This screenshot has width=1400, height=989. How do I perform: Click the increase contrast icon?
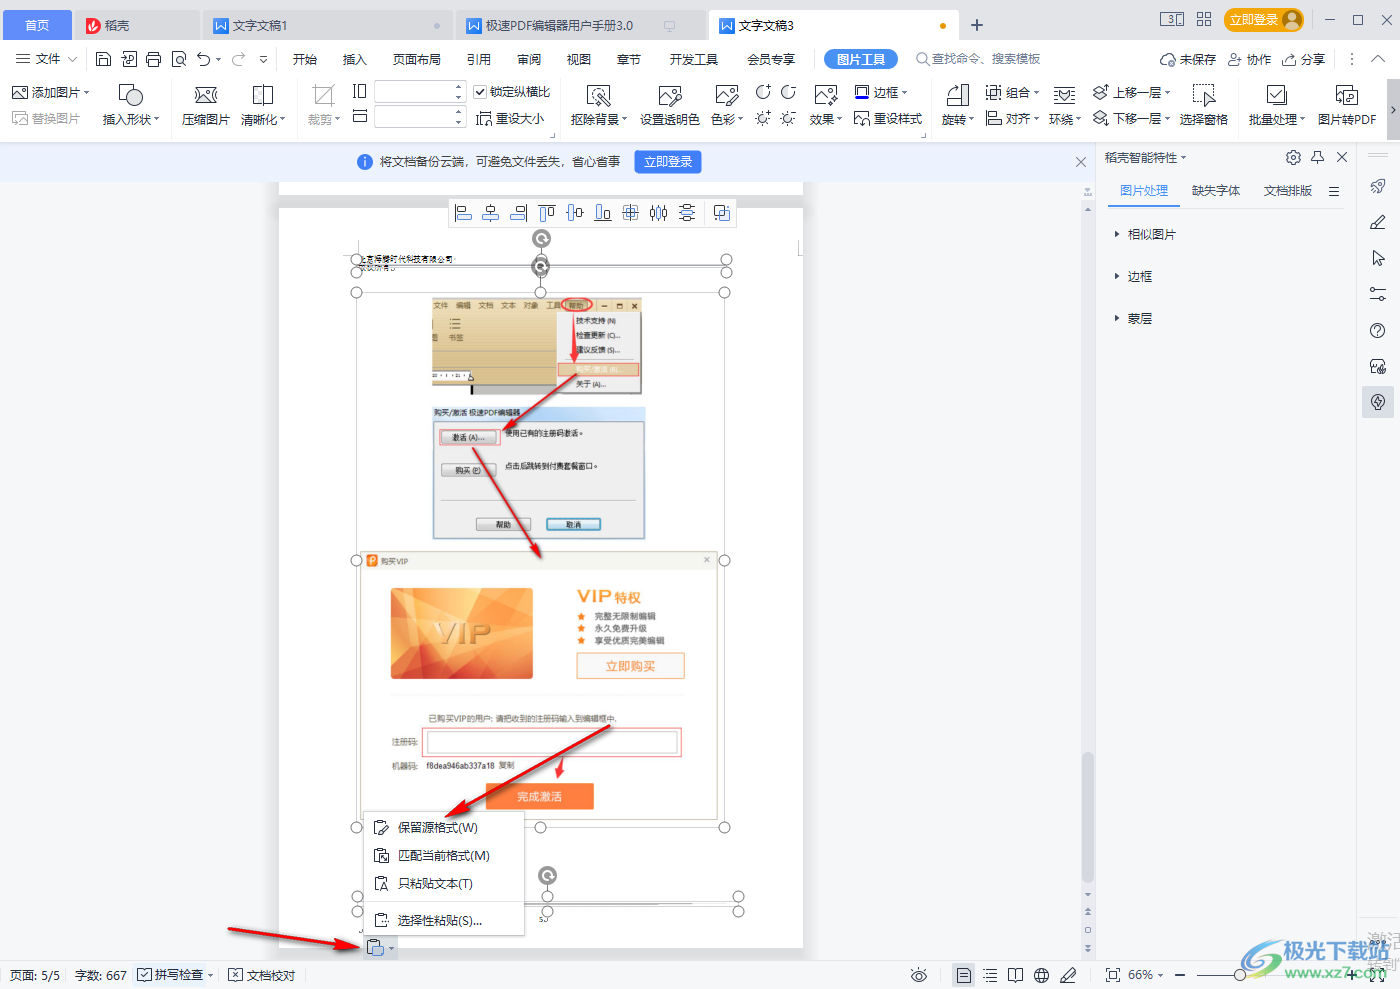(763, 92)
